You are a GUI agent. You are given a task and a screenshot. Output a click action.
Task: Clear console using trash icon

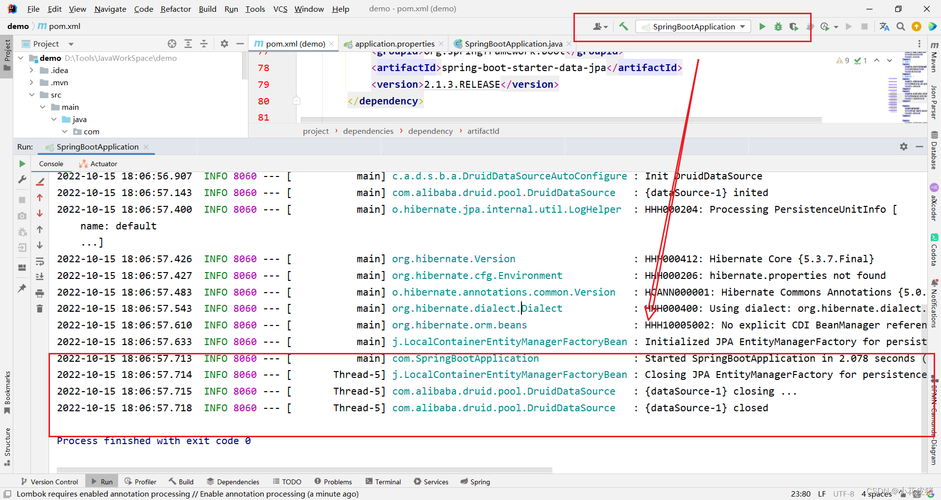coord(40,309)
